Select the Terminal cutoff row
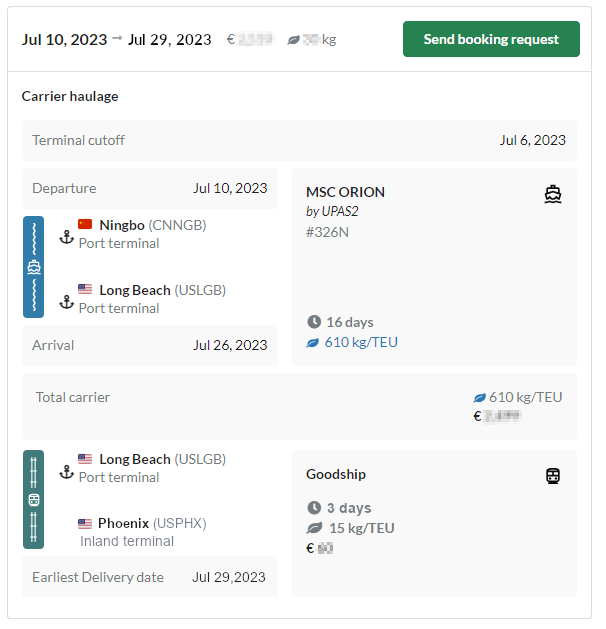The height and width of the screenshot is (629, 606). tap(299, 141)
